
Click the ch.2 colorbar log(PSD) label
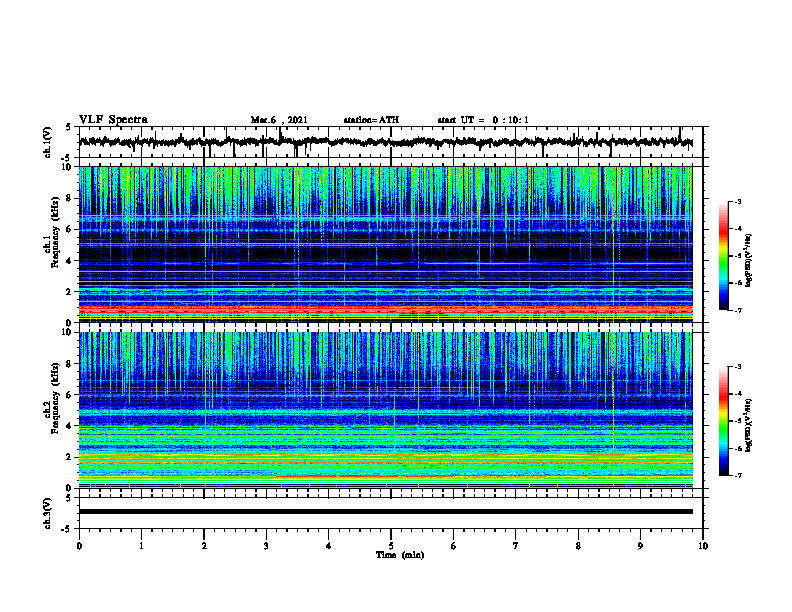(x=749, y=425)
